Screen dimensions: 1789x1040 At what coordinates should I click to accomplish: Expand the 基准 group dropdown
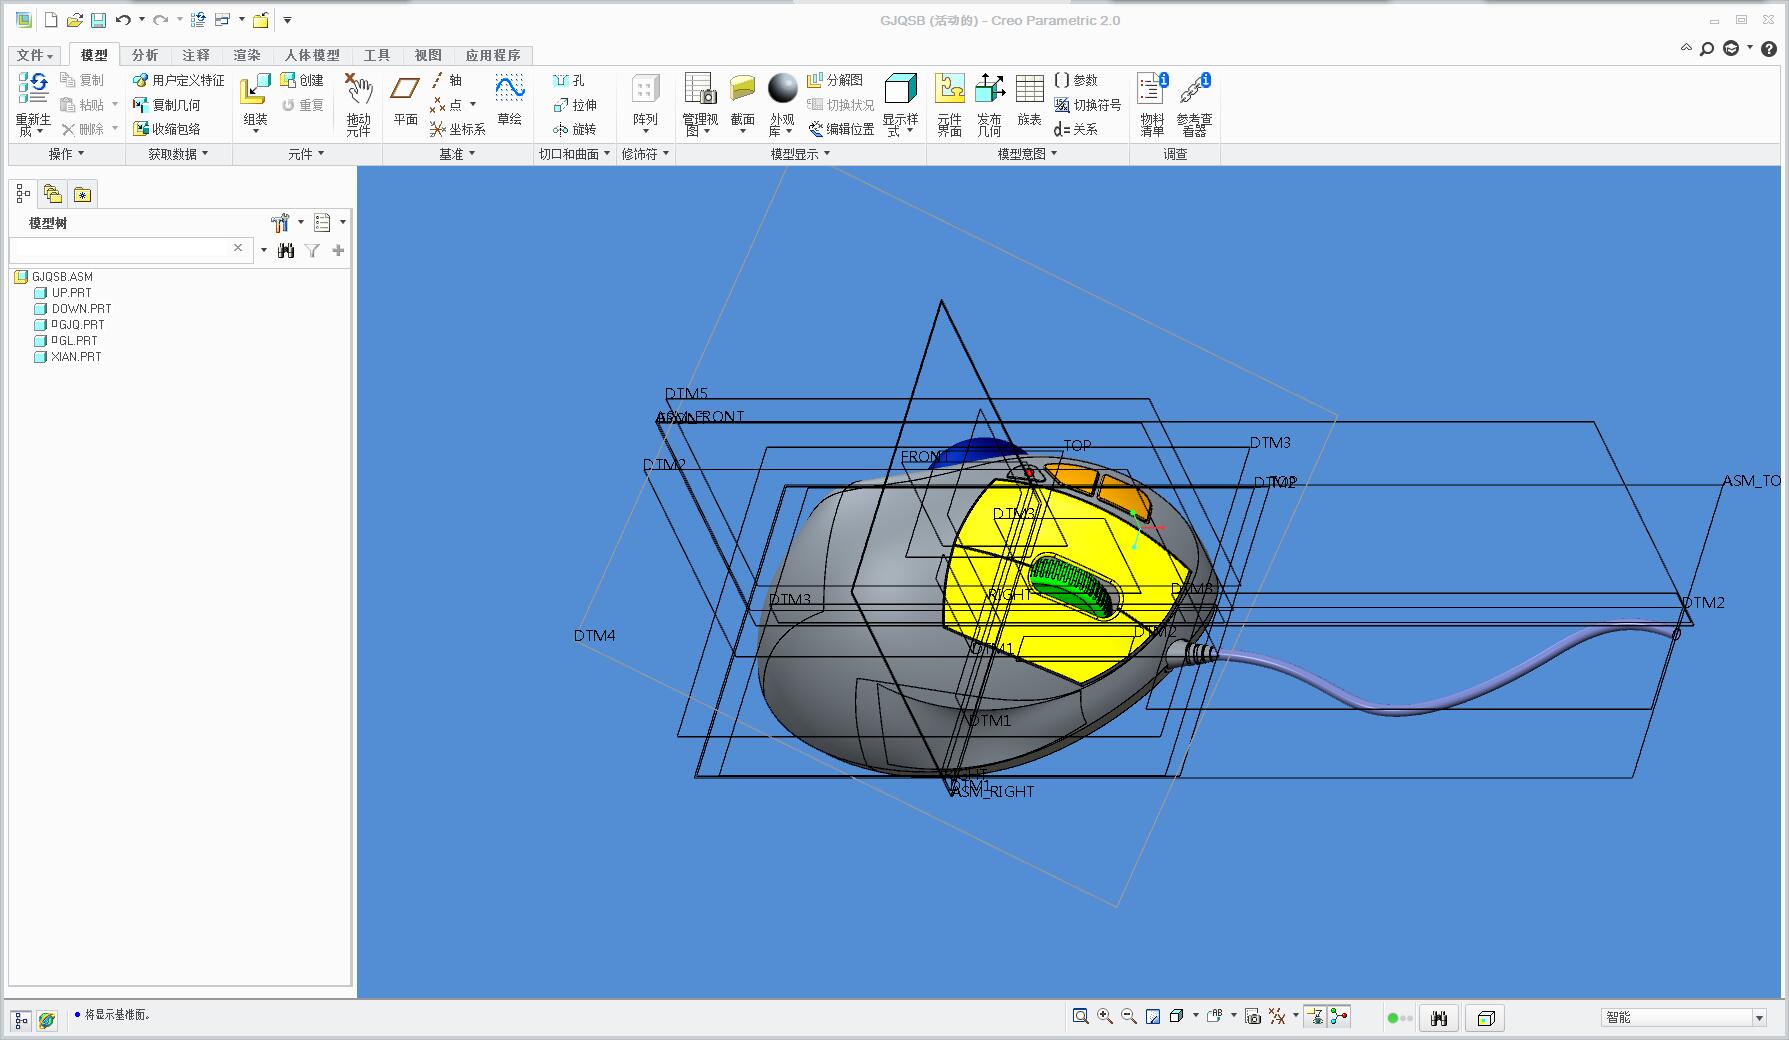coord(457,154)
